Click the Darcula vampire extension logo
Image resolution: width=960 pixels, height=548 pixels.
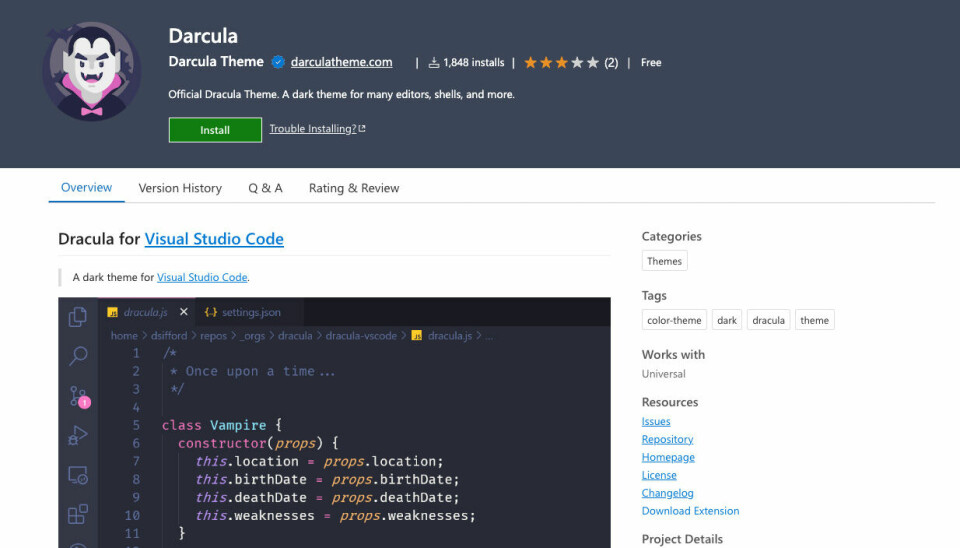92,72
